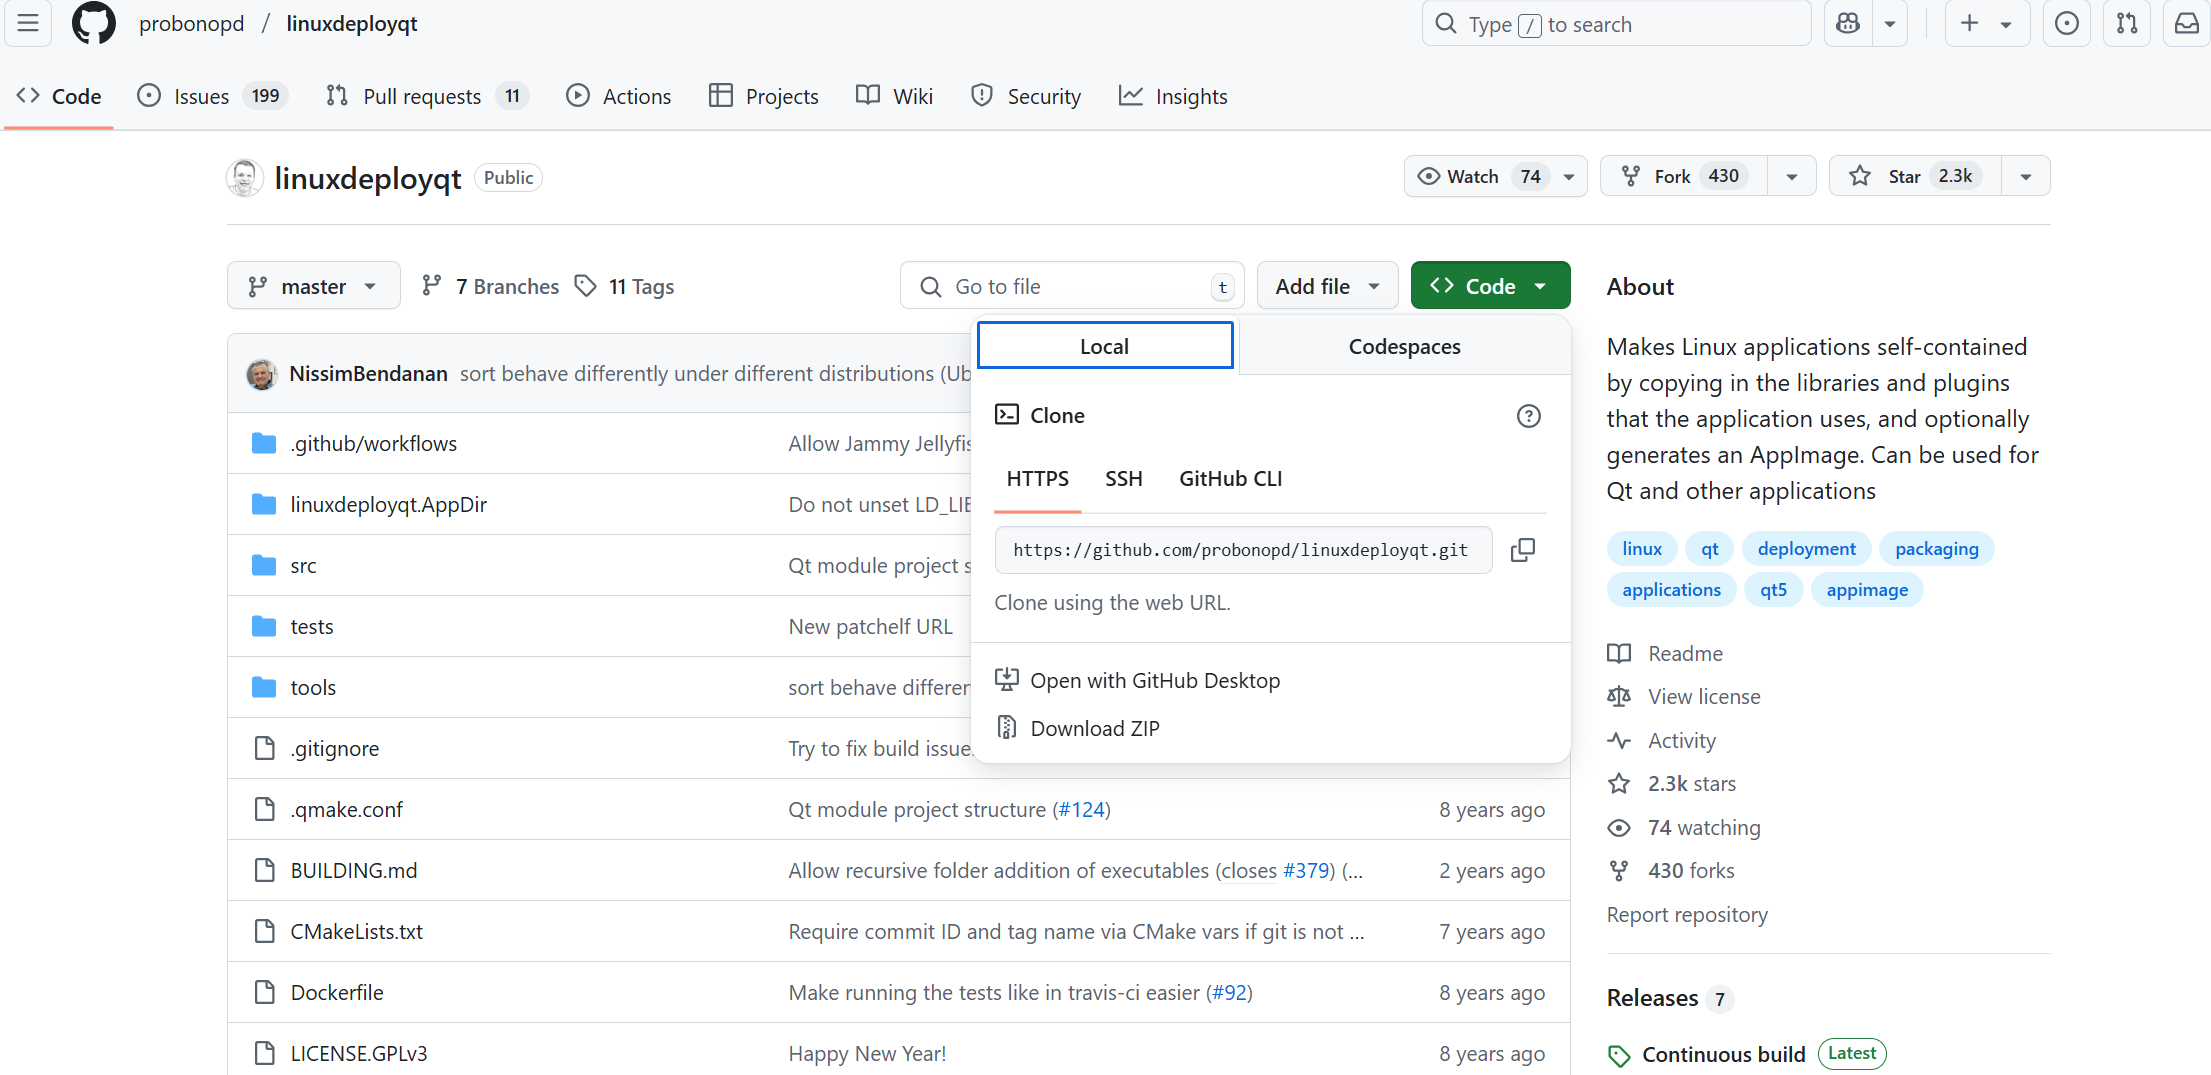Open the BUILDING.md file
This screenshot has height=1075, width=2211.
[x=354, y=870]
